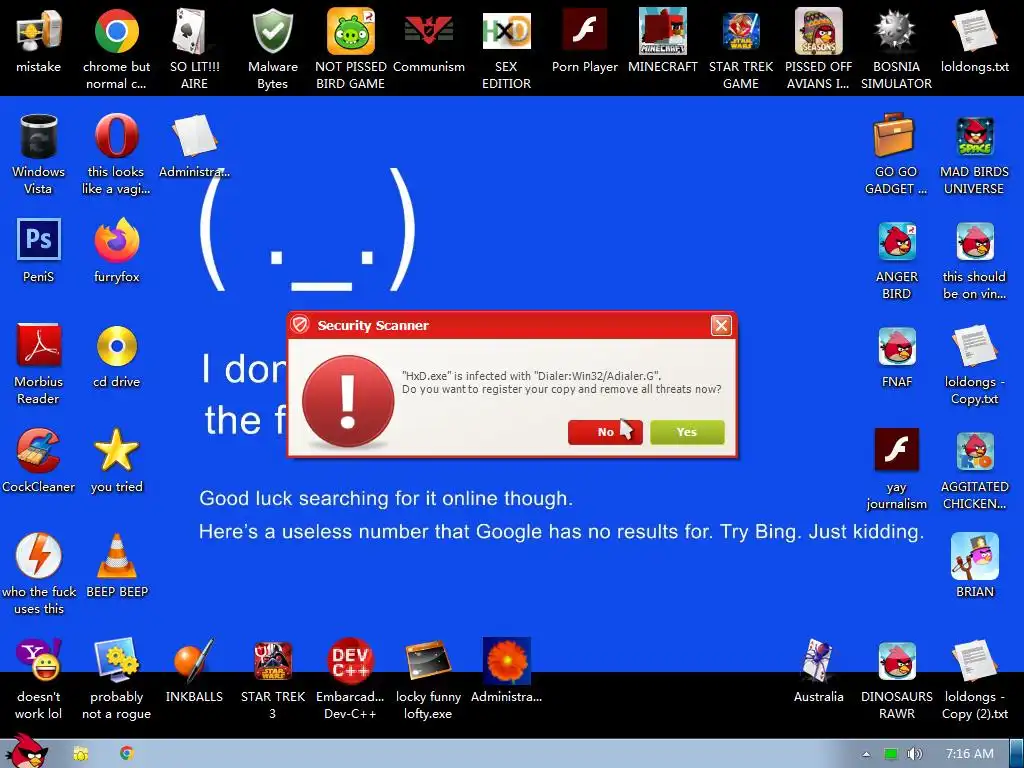Click the Security Scanner shield title icon
This screenshot has height=768, width=1024.
[300, 325]
